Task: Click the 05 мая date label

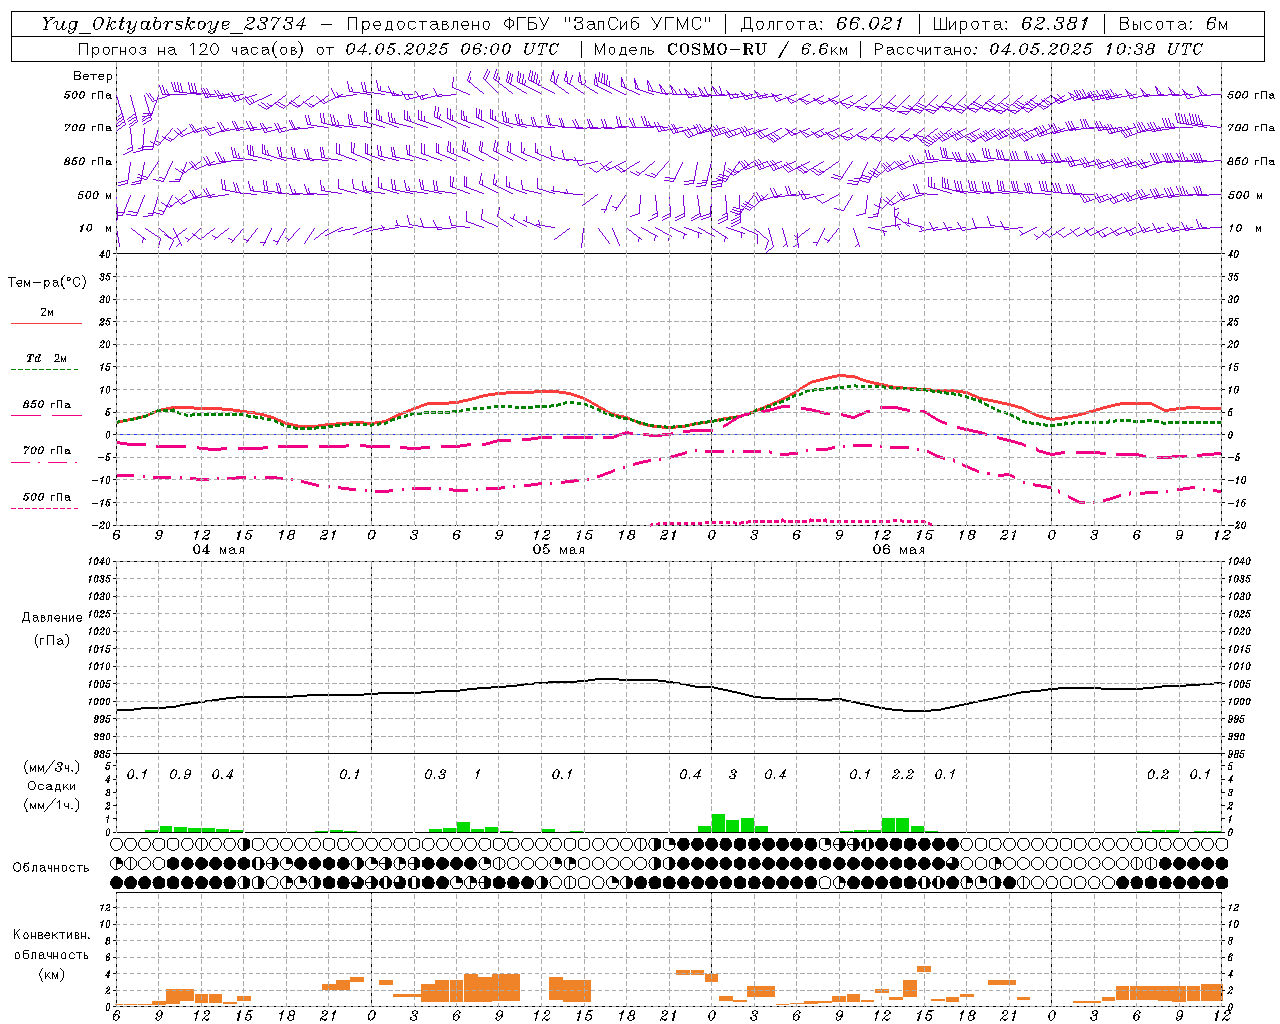Action: tap(558, 550)
